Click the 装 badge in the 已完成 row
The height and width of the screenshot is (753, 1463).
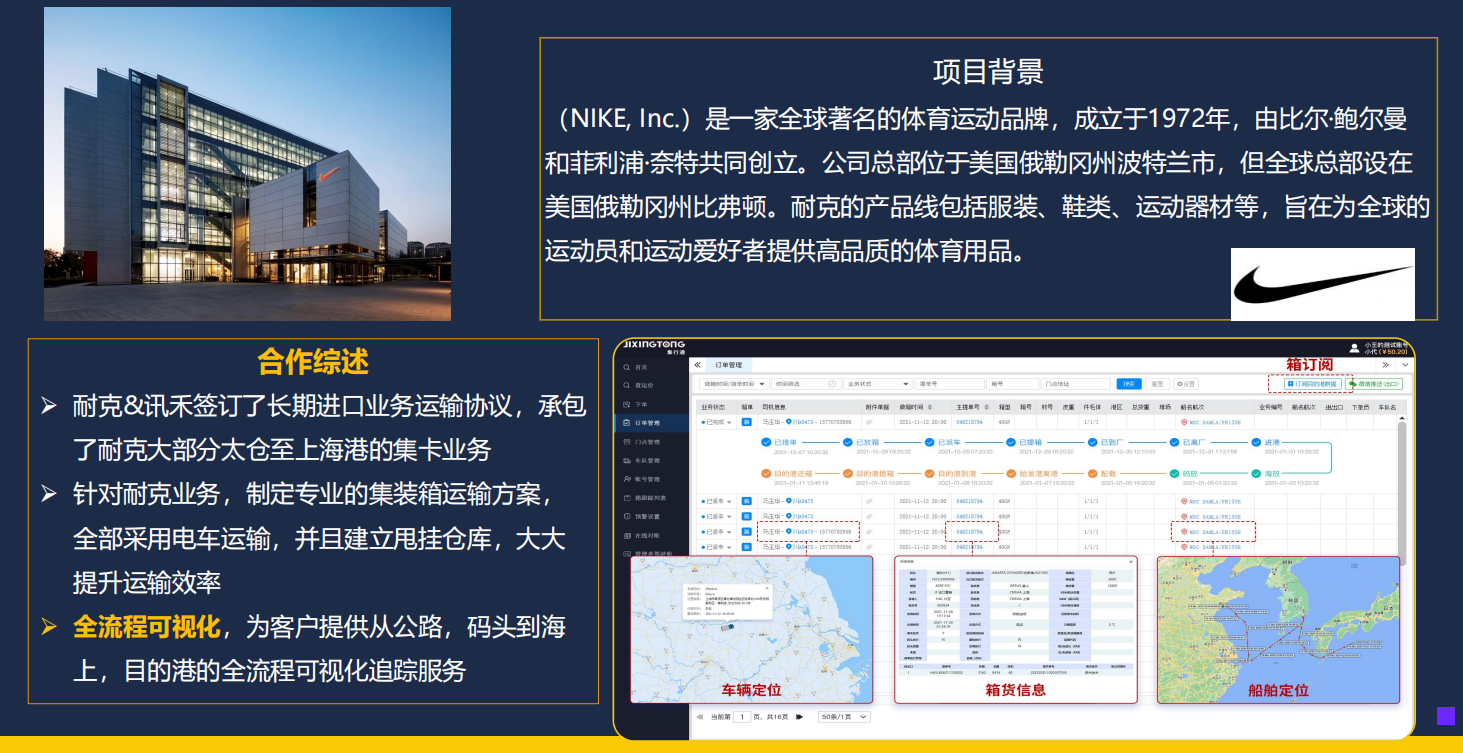tap(746, 422)
